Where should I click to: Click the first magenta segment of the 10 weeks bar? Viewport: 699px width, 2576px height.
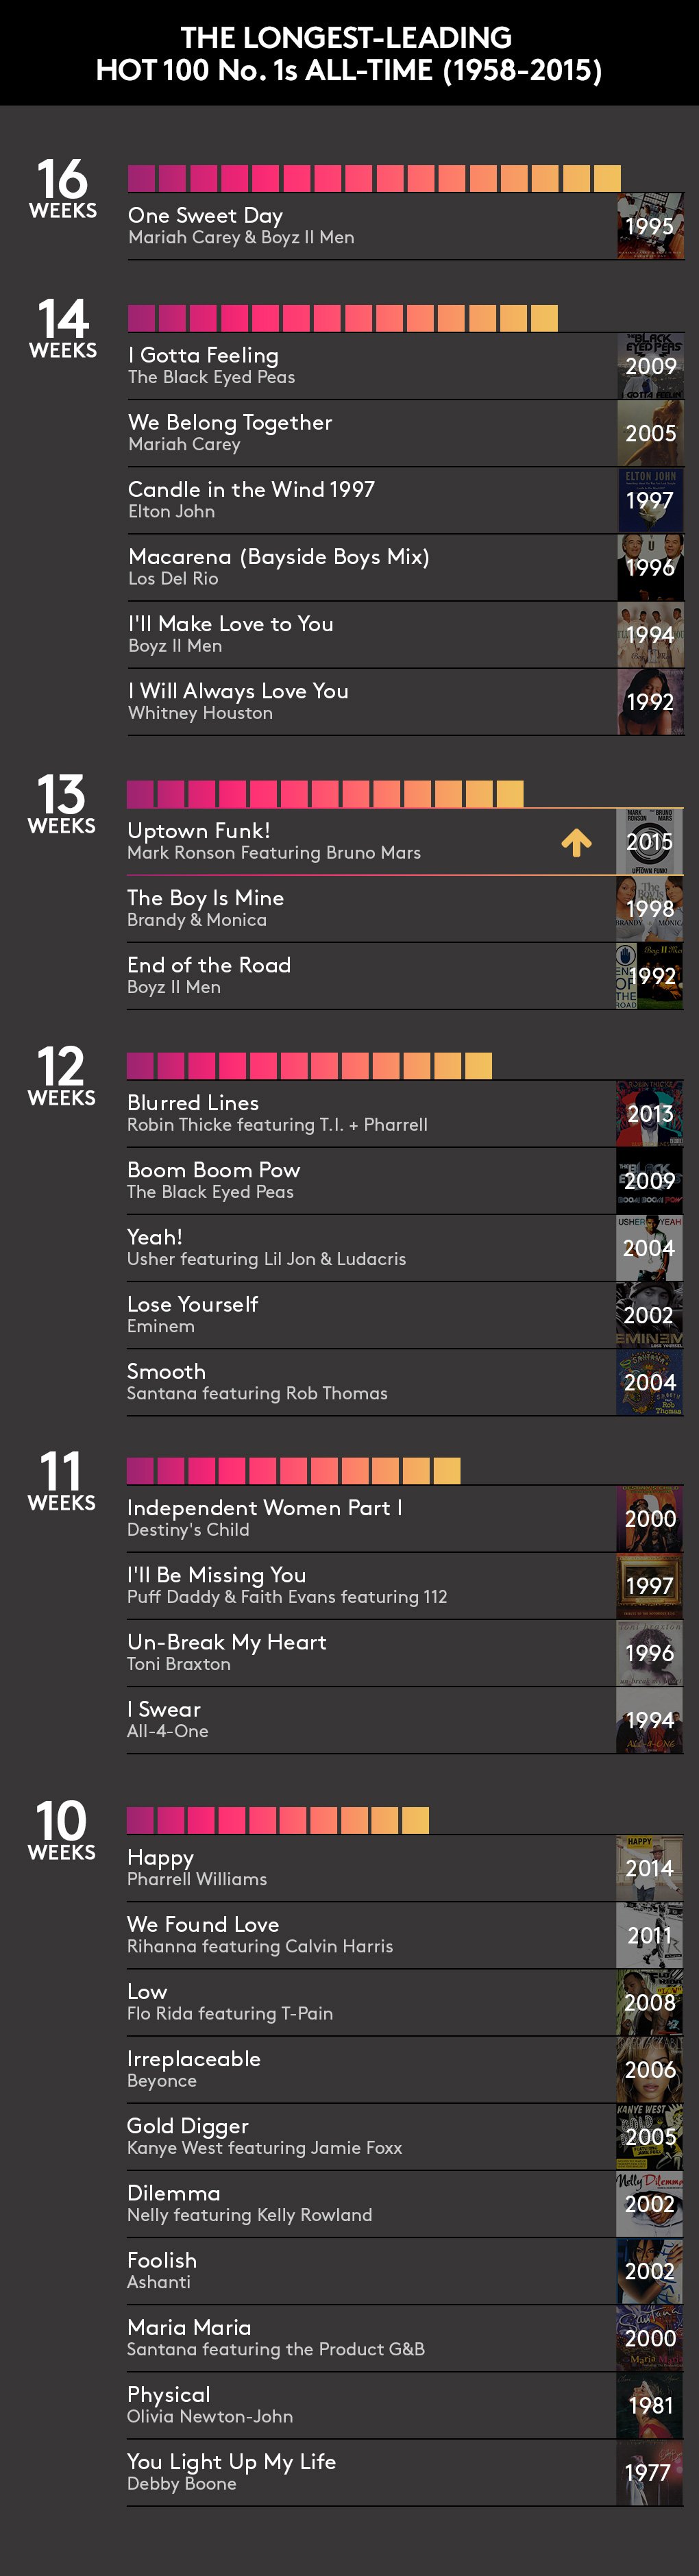coord(140,1820)
